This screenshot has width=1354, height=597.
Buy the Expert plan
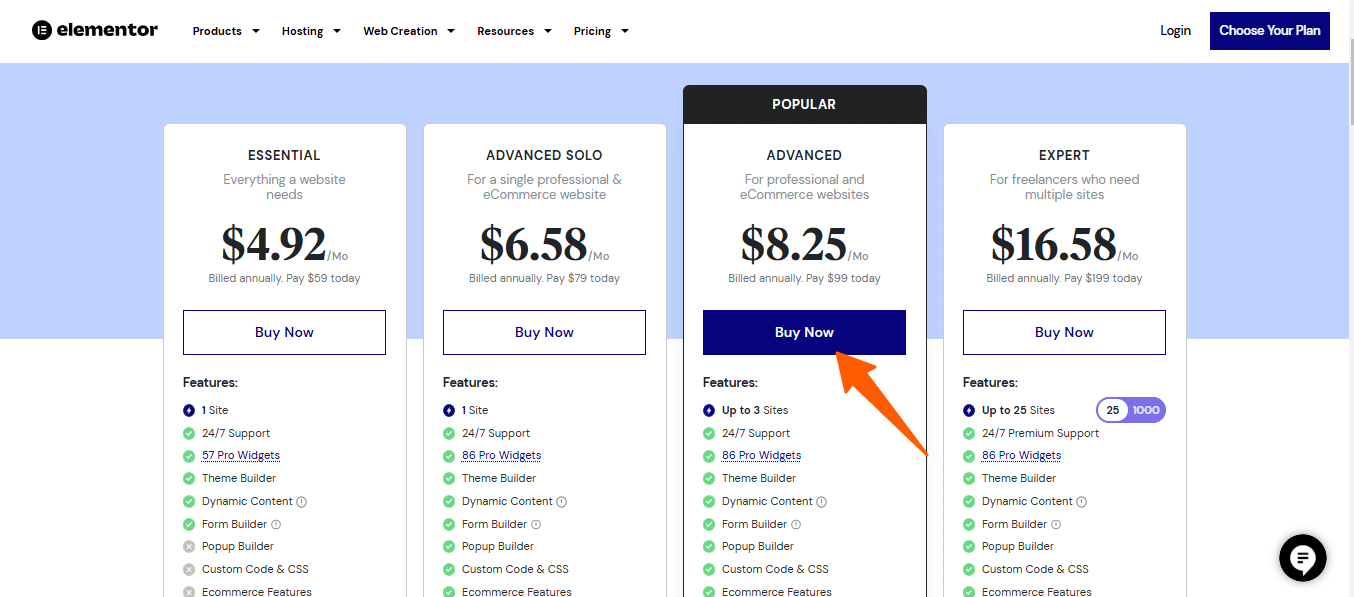click(x=1064, y=332)
